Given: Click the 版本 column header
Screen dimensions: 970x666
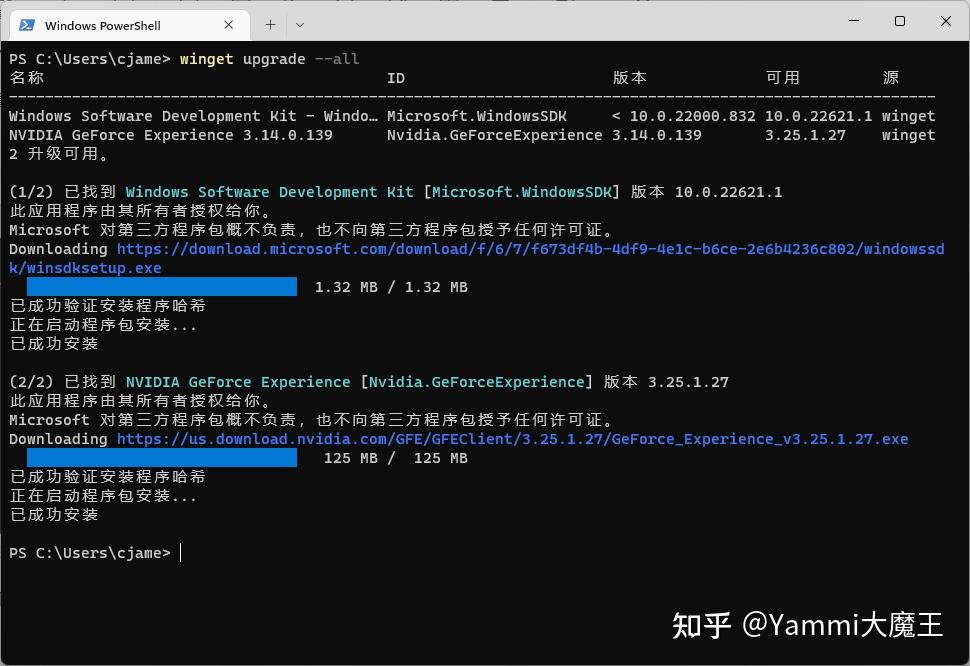Looking at the screenshot, I should click(630, 78).
